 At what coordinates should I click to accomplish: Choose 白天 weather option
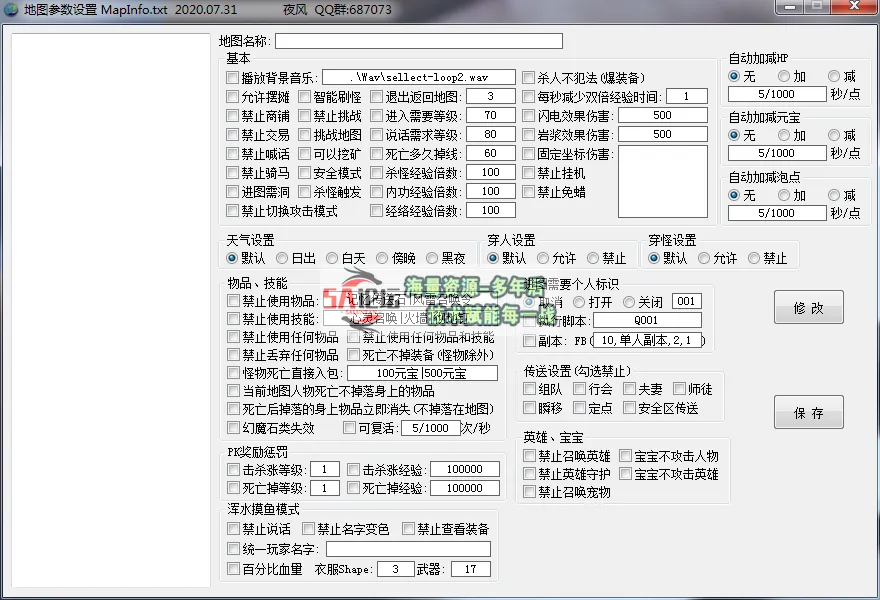(332, 258)
